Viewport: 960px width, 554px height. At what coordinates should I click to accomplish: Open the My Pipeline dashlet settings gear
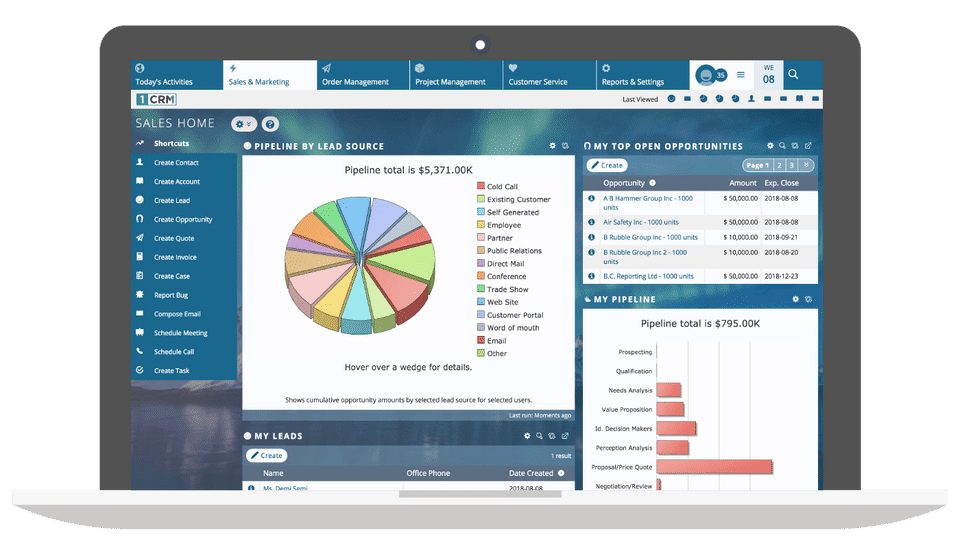(x=795, y=299)
